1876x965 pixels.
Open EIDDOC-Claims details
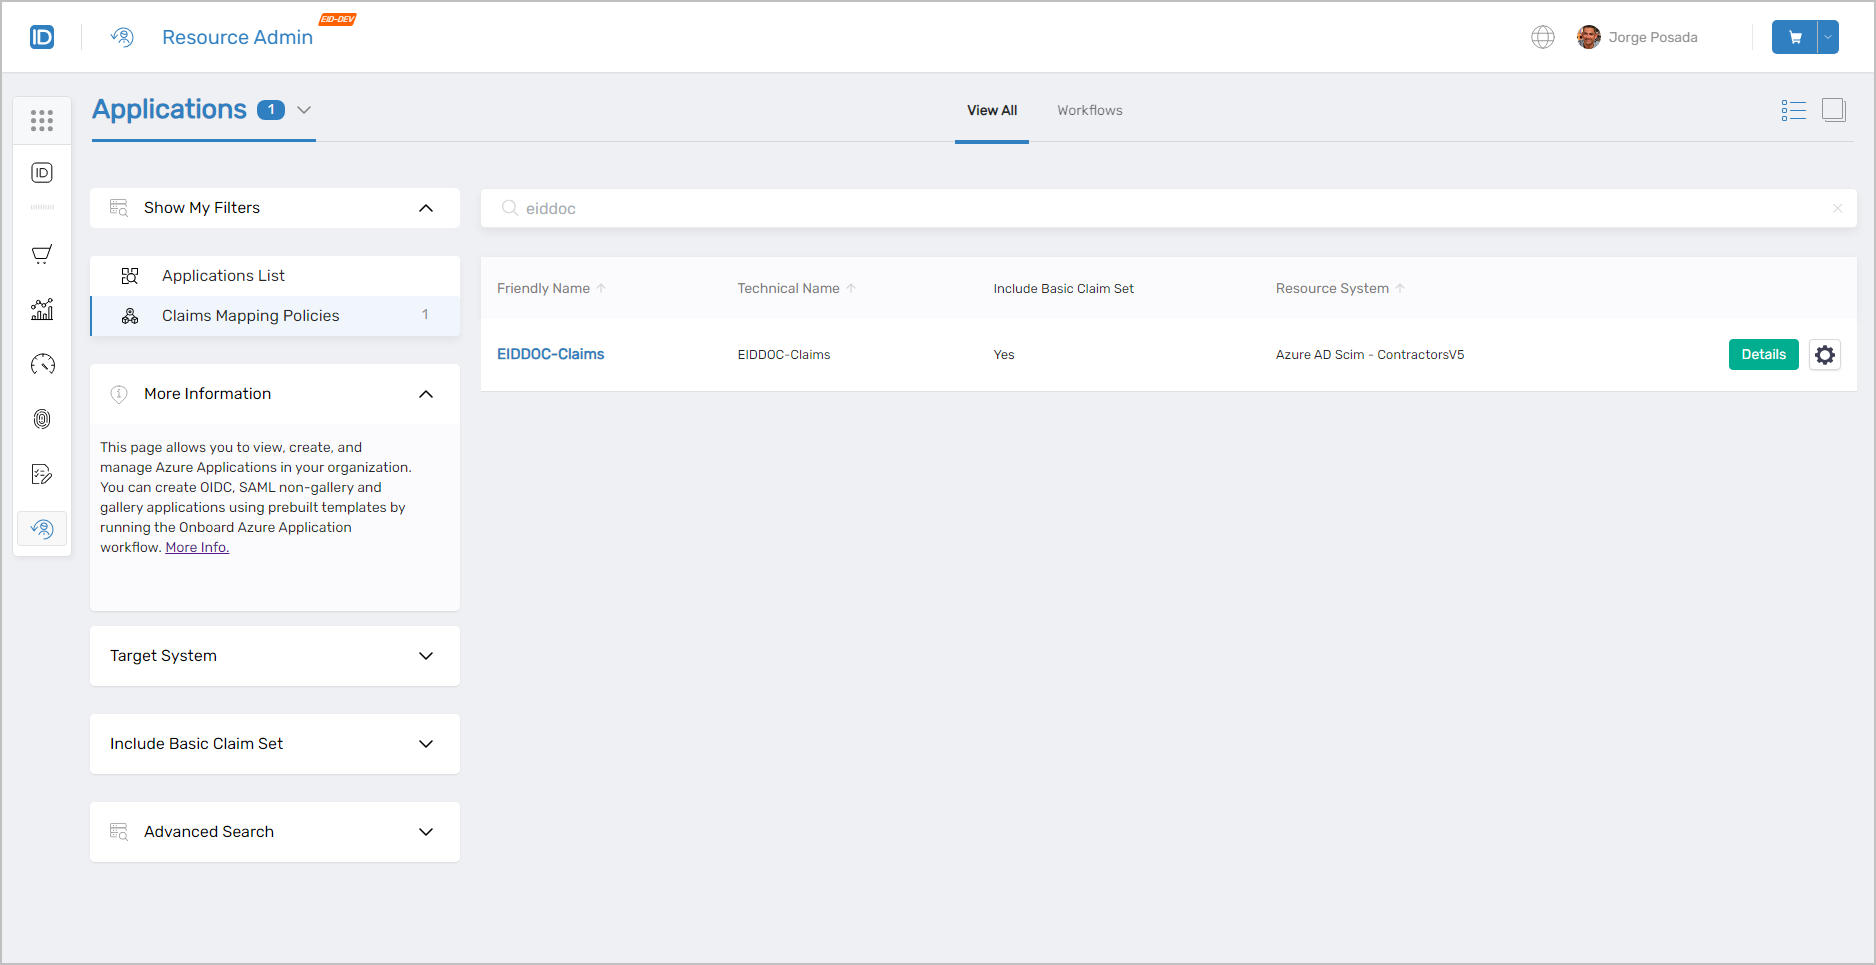1763,354
